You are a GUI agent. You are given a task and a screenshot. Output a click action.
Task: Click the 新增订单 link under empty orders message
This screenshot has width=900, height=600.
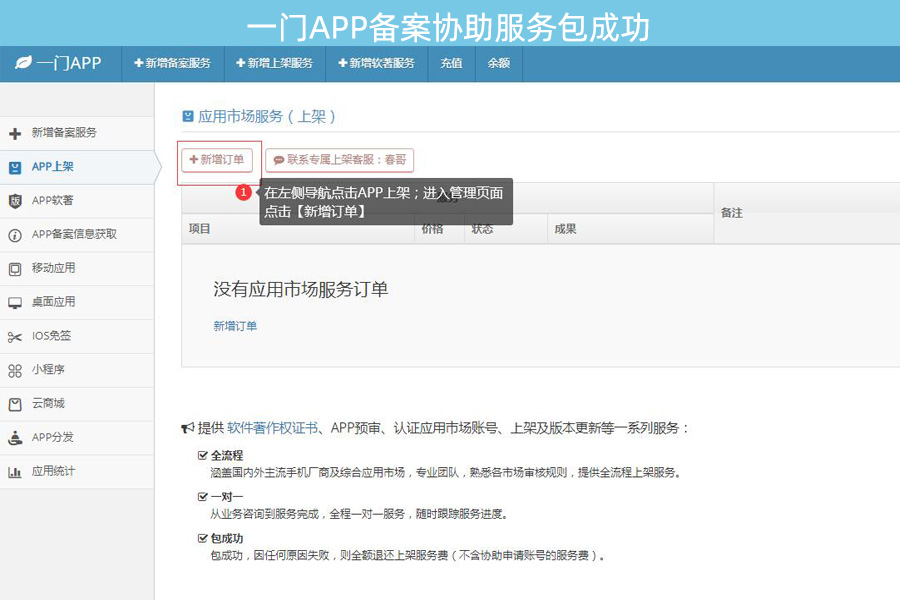click(235, 326)
